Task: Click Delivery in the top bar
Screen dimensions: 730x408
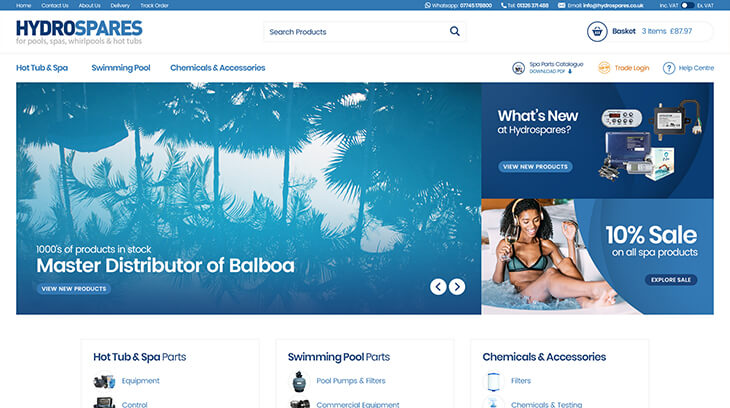Action: tap(120, 6)
